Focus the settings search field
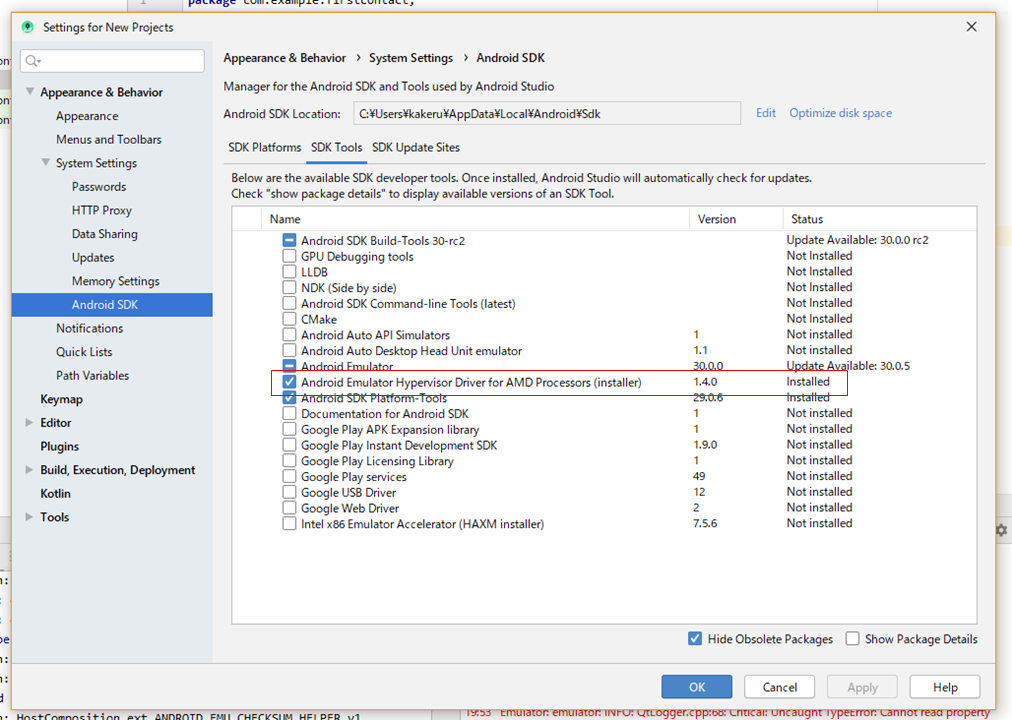This screenshot has height=720, width=1012. pyautogui.click(x=113, y=61)
